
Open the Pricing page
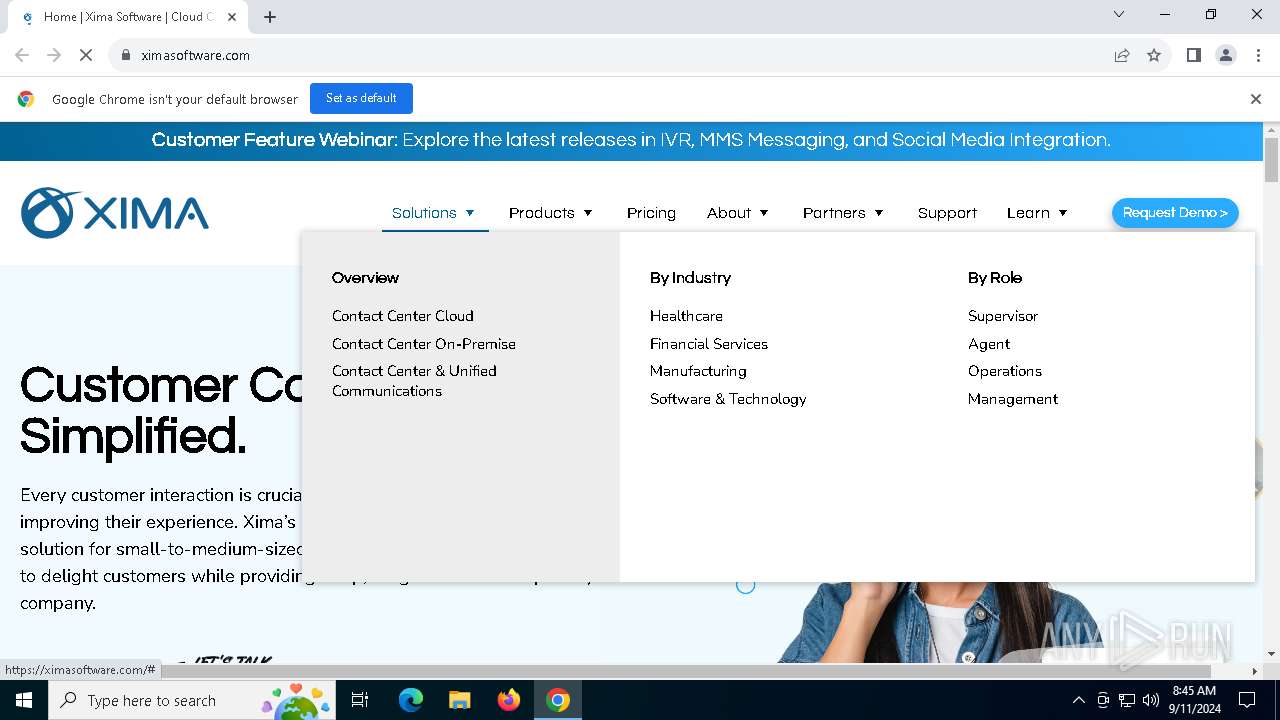click(651, 213)
